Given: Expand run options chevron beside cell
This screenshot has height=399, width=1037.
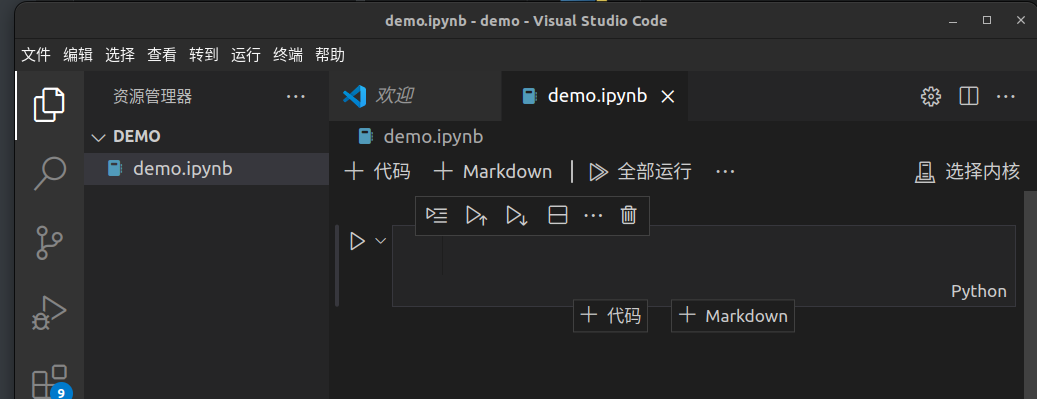Looking at the screenshot, I should 380,241.
